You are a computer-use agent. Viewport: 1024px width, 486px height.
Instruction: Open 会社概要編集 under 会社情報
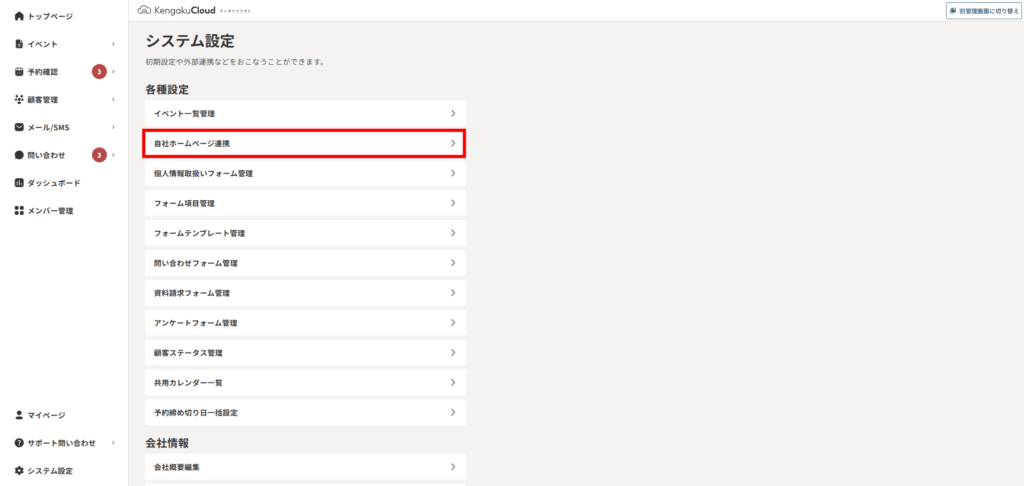pyautogui.click(x=306, y=467)
